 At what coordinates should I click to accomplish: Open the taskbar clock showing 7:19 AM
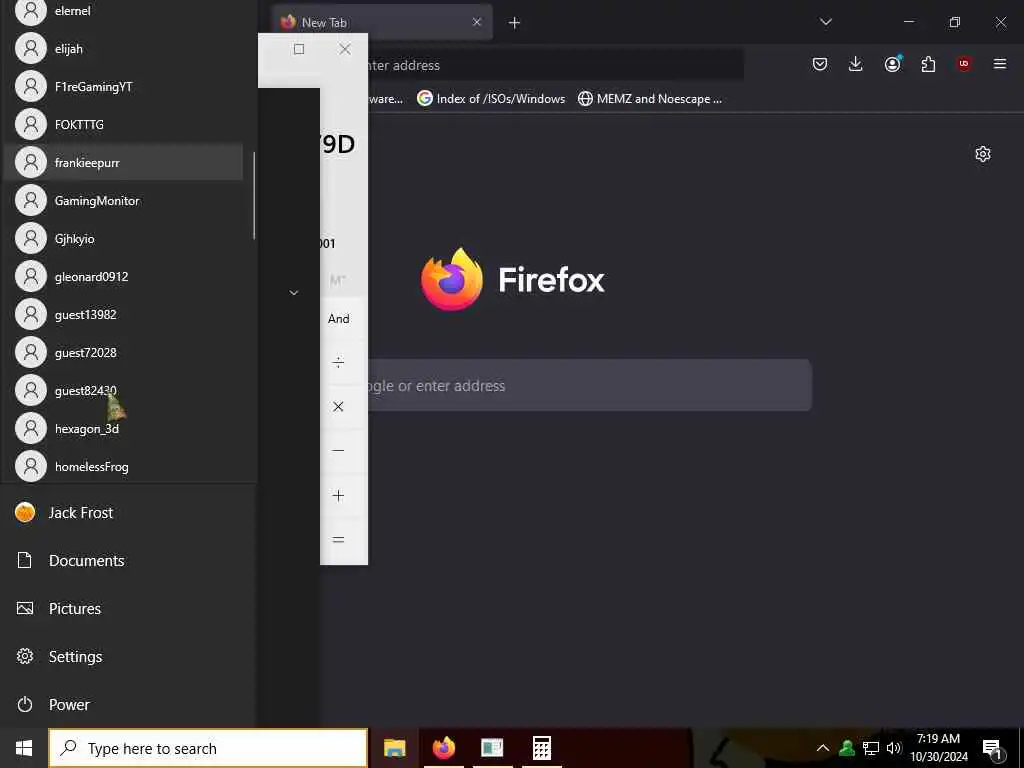click(939, 748)
